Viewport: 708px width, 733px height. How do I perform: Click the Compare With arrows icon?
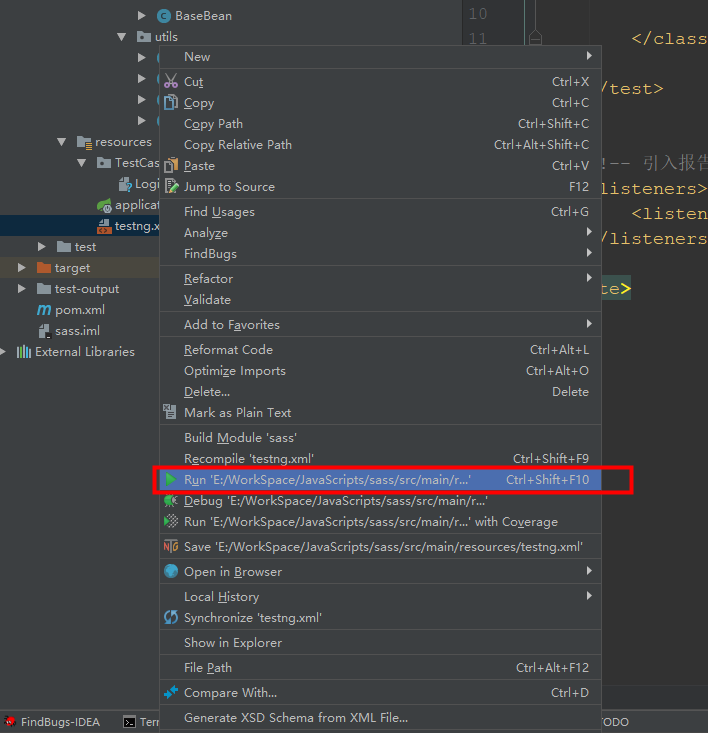point(171,692)
